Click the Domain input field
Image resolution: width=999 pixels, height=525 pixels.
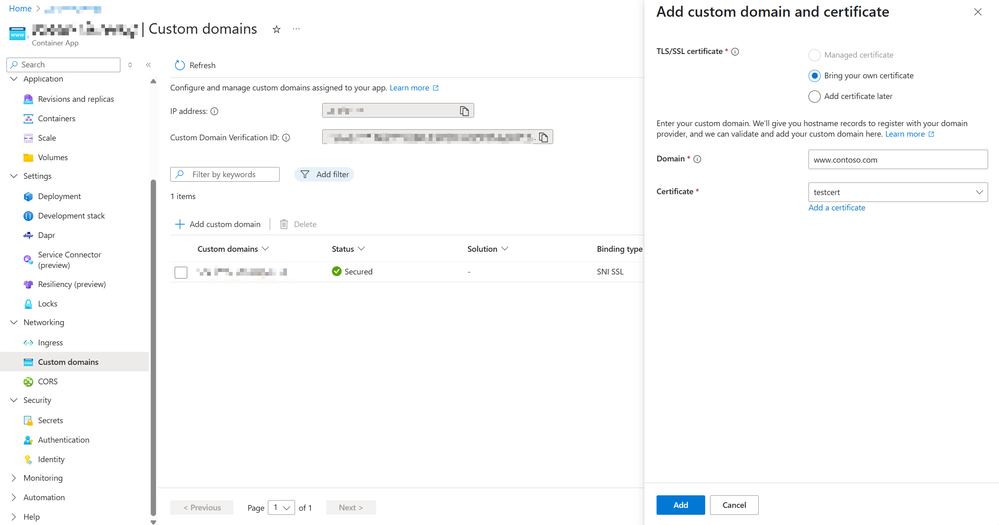tap(897, 159)
